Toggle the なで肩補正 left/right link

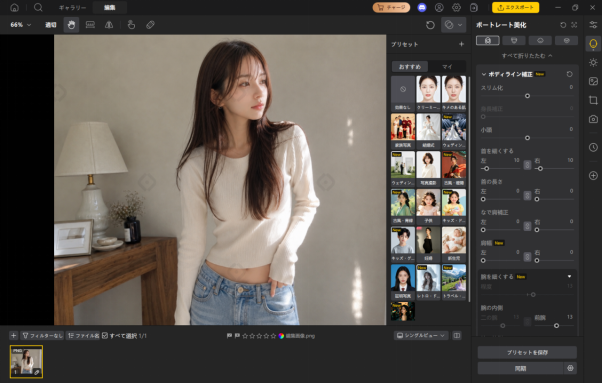527,226
